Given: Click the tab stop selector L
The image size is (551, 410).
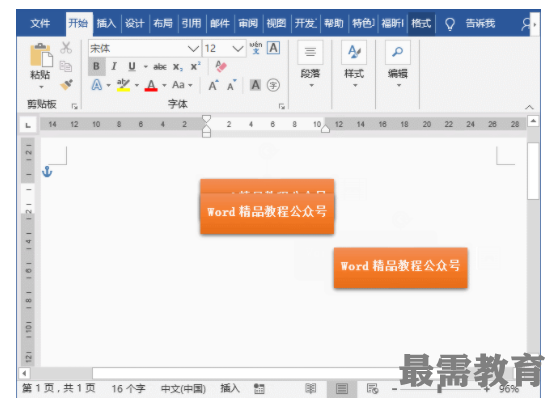Looking at the screenshot, I should [28, 125].
